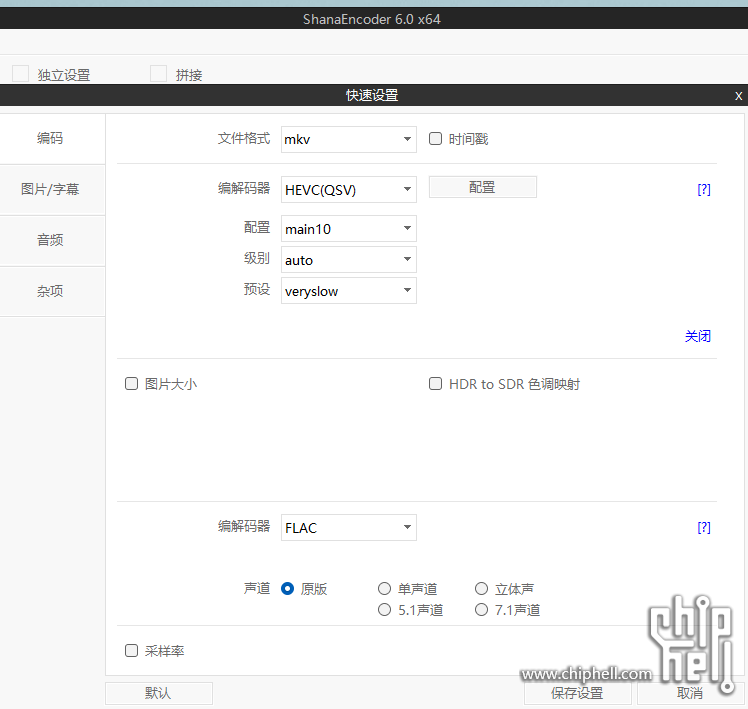Close the 快速设置 dialog with X

click(738, 96)
